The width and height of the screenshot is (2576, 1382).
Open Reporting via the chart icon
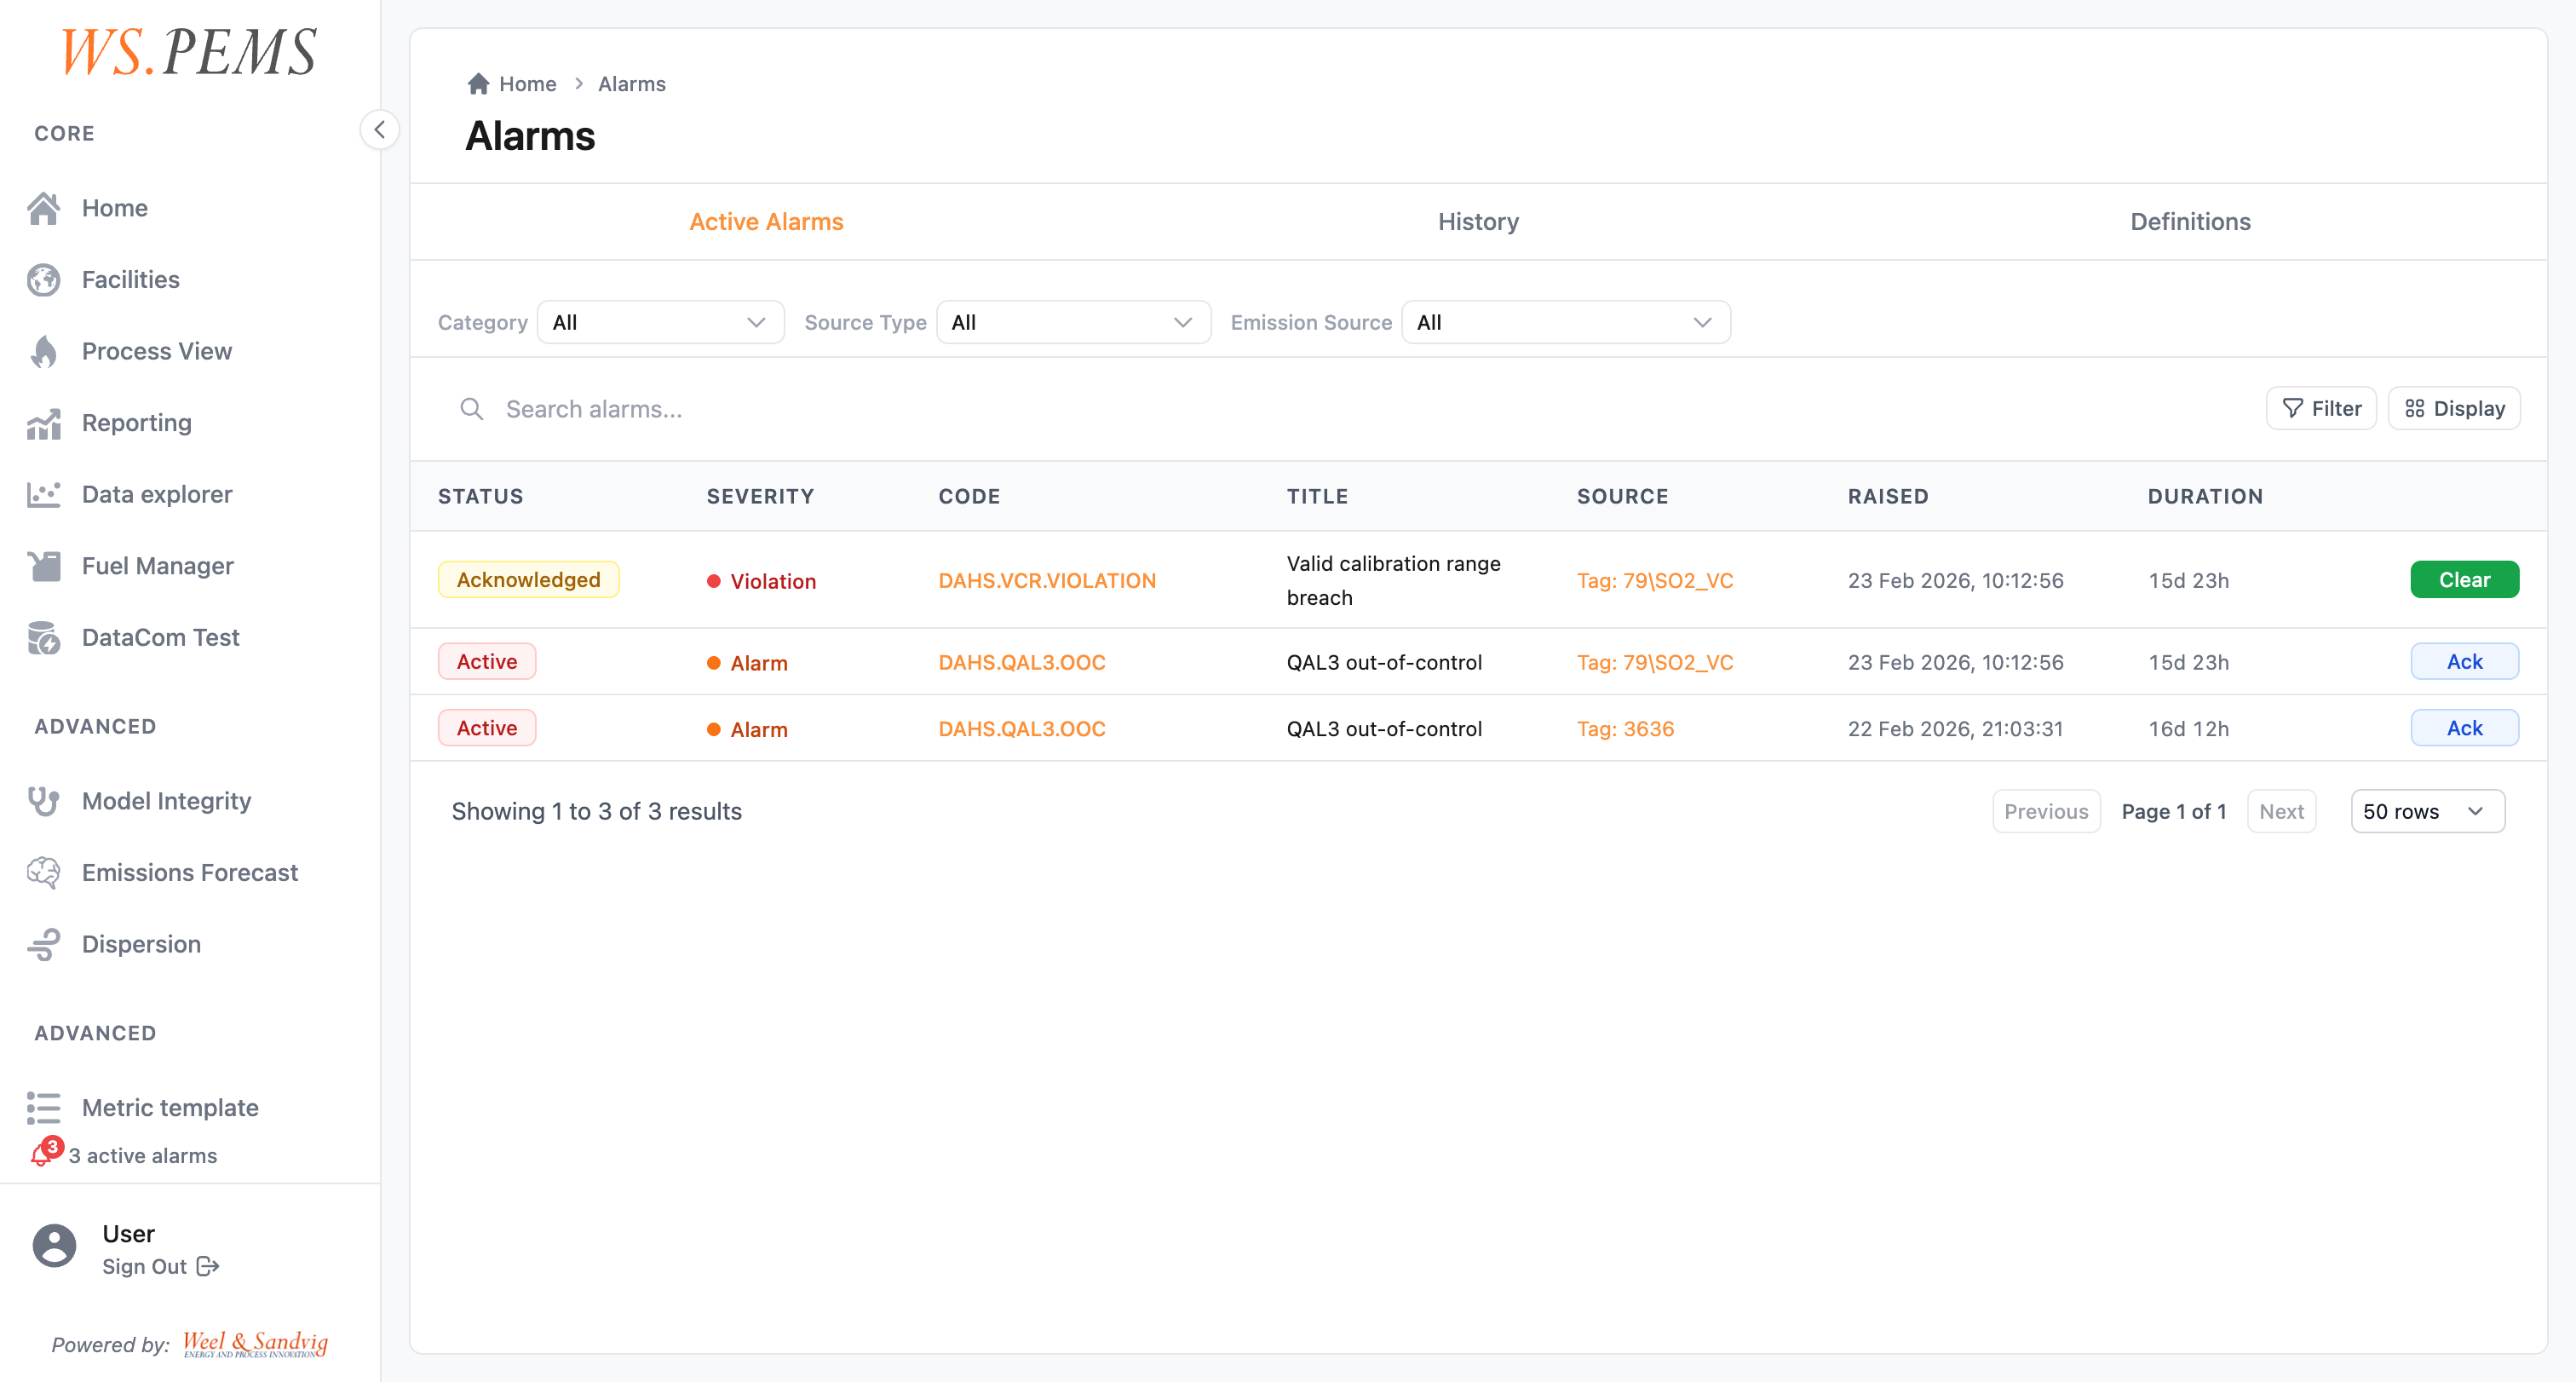coord(44,423)
